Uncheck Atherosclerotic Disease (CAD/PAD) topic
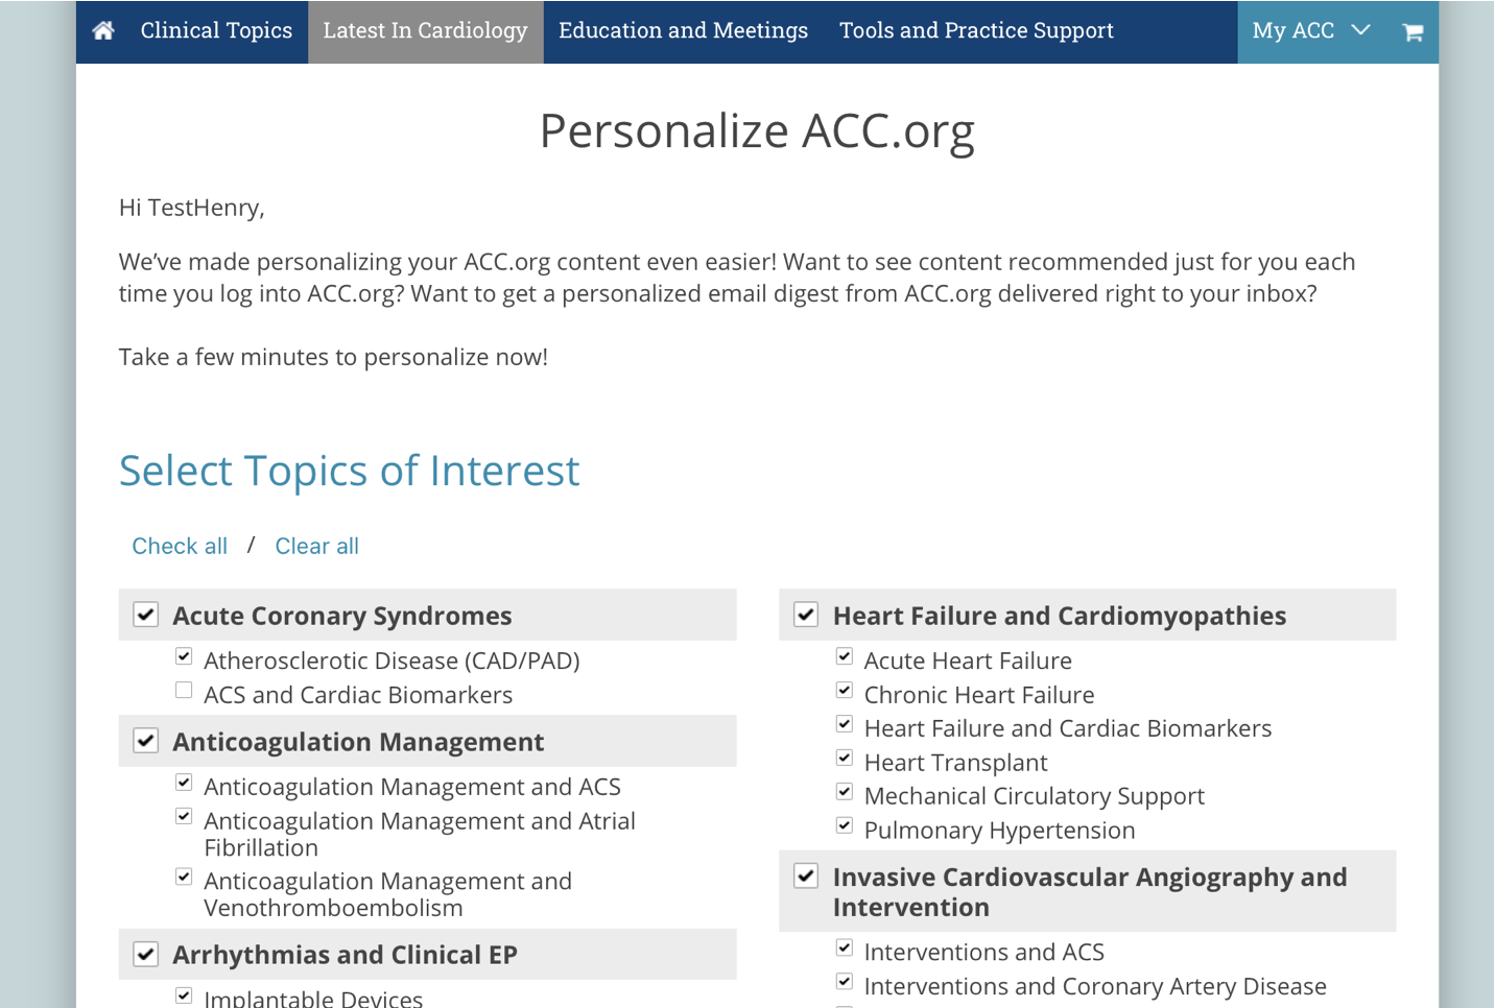This screenshot has width=1494, height=1008. pos(184,656)
